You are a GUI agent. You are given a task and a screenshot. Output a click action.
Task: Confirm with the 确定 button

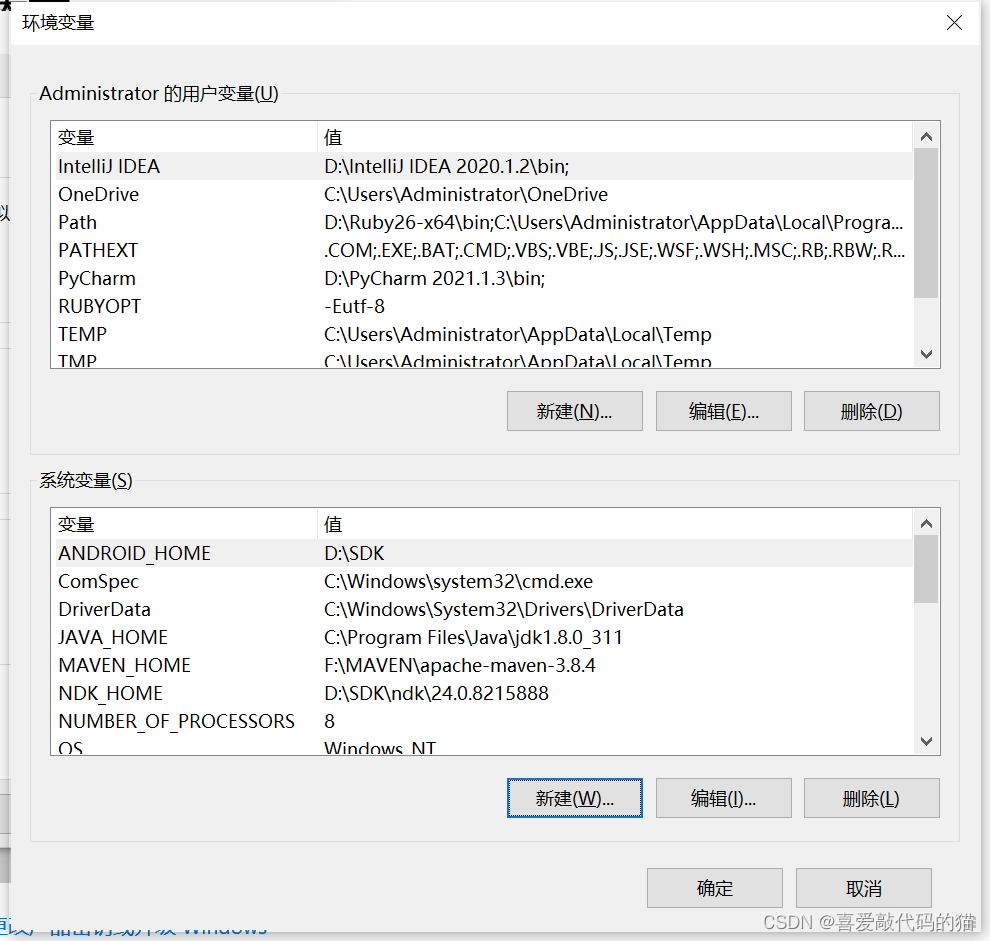[715, 888]
